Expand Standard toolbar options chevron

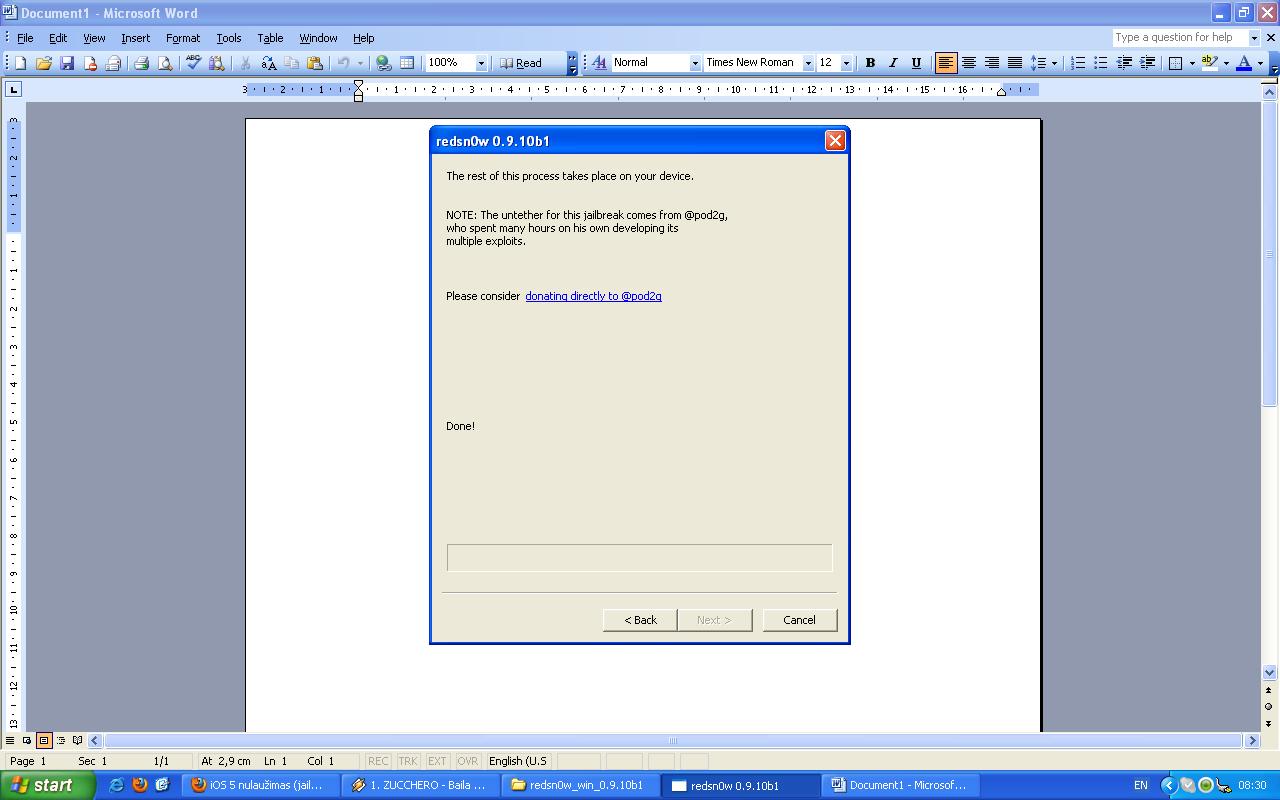(573, 63)
